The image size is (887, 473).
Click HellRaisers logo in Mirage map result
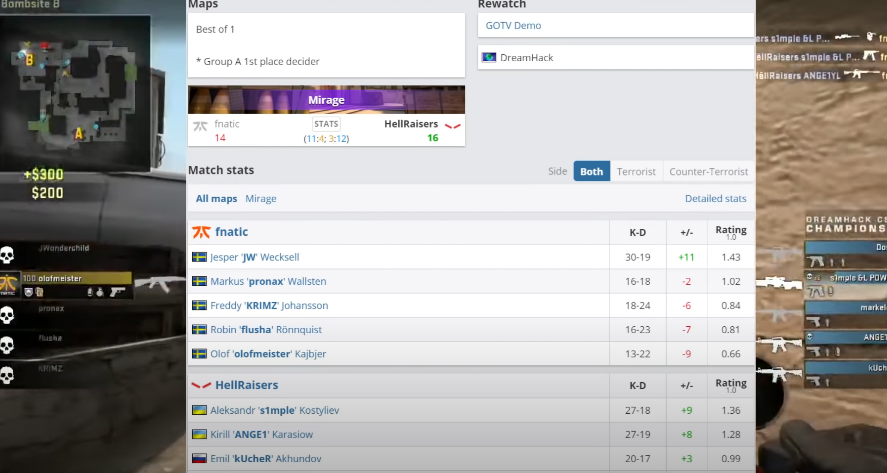tap(453, 125)
